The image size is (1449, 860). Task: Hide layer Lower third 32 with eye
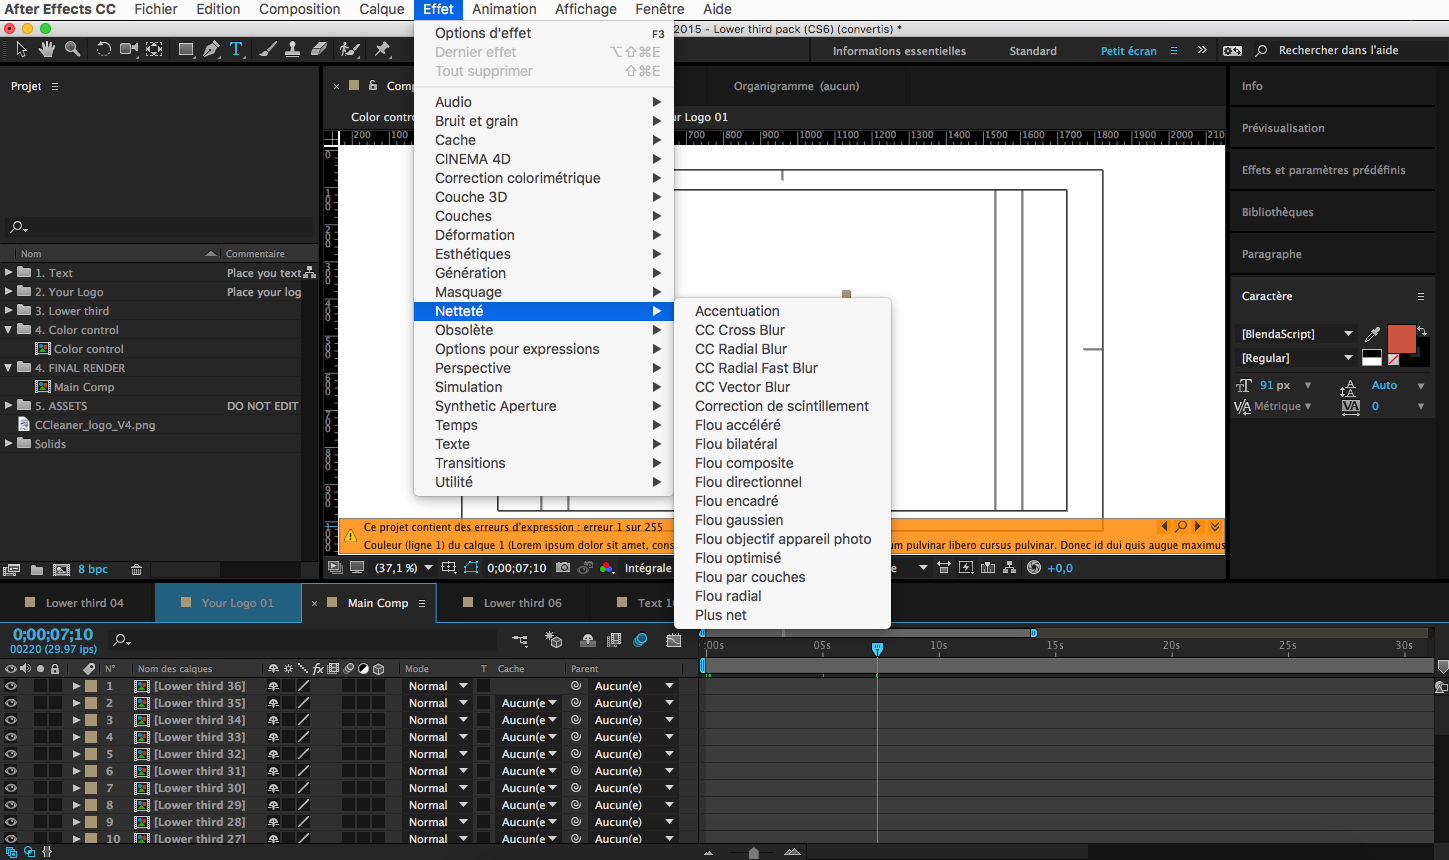tap(11, 754)
